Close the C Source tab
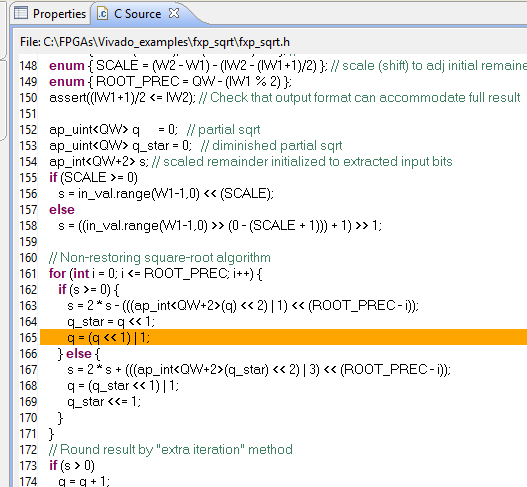Viewport: 527px width, 487px height. pyautogui.click(x=174, y=13)
